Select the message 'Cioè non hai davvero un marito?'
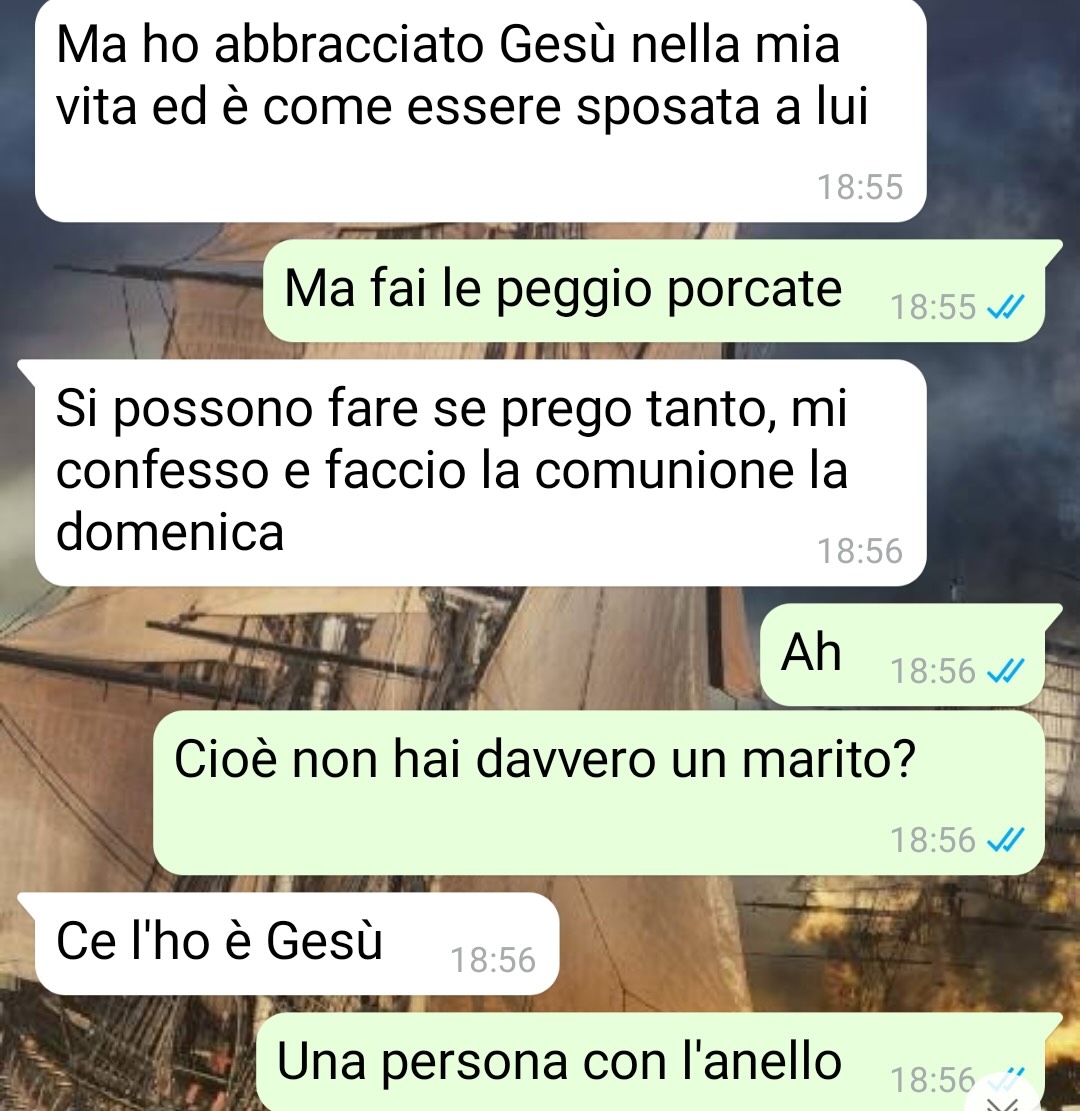The width and height of the screenshot is (1080, 1111). 599,794
